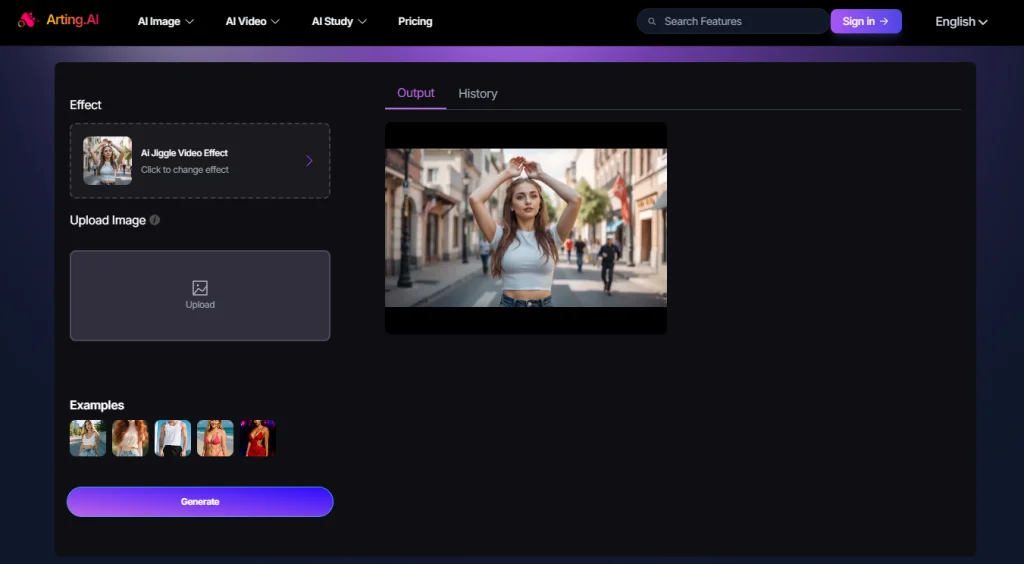Click the Ai Jiggle Video Effect thumbnail
This screenshot has width=1024, height=564.
click(x=107, y=161)
